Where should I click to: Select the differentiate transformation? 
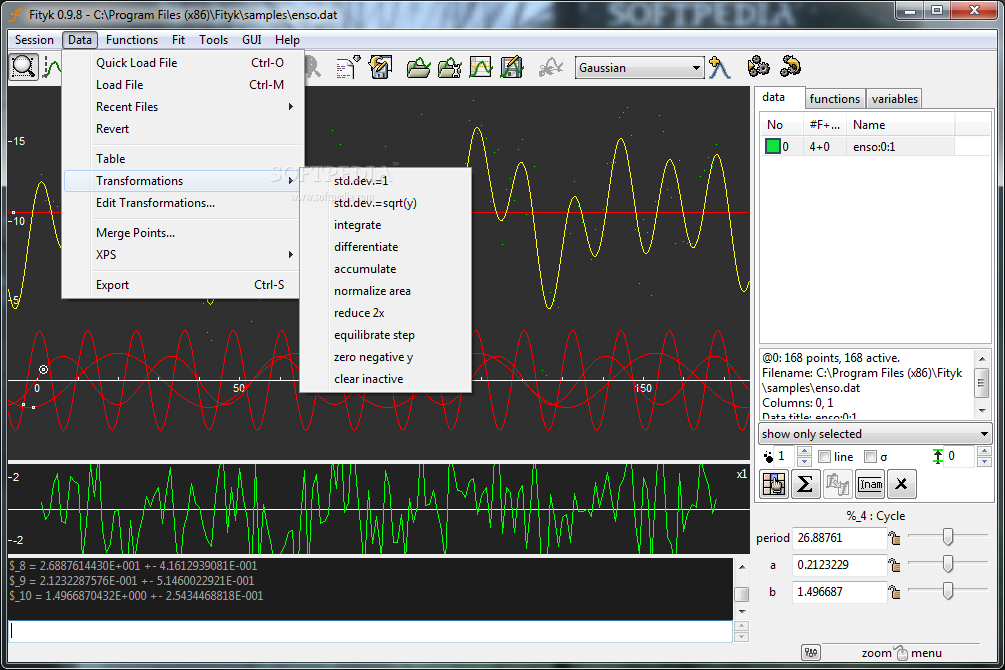pyautogui.click(x=386, y=247)
